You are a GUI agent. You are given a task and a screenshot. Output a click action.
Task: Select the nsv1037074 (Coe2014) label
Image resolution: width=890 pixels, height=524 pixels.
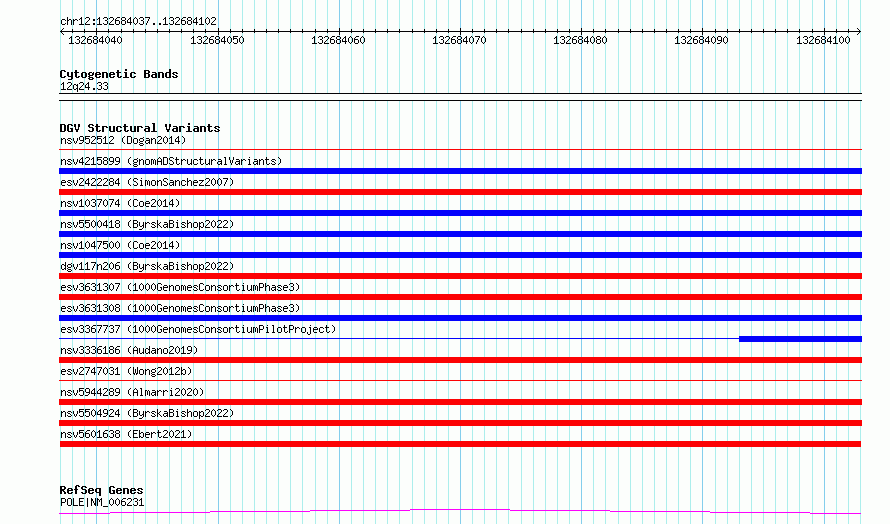[120, 203]
